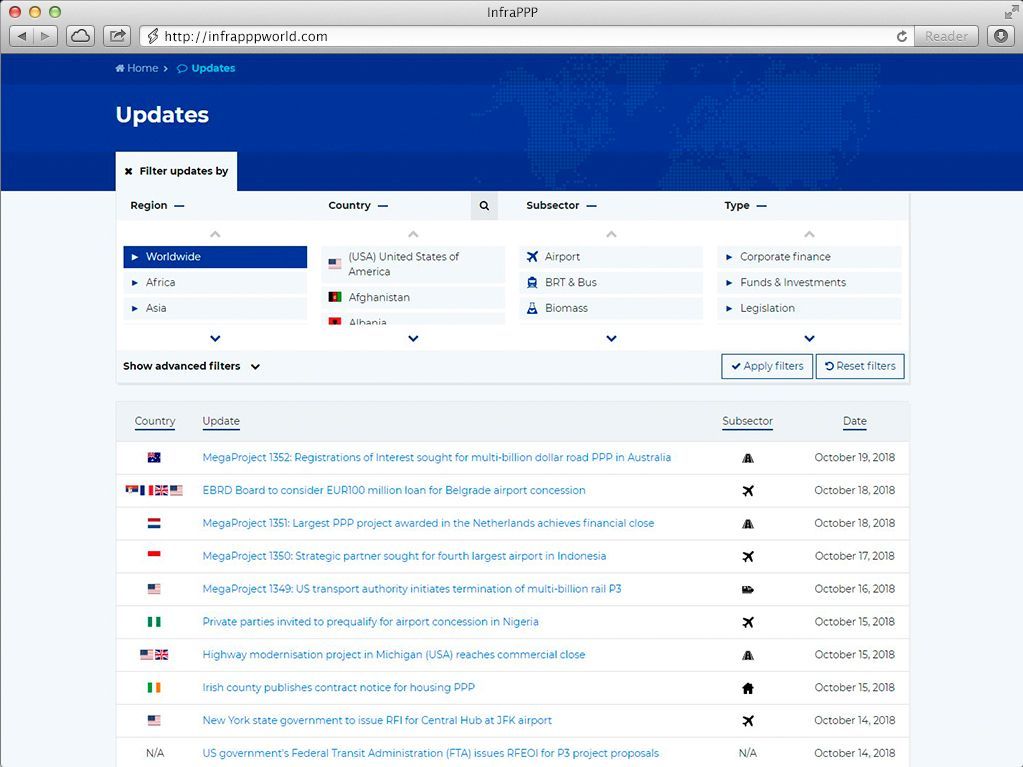Image resolution: width=1023 pixels, height=767 pixels.
Task: Click the browser iCloud tabs icon
Action: click(x=80, y=36)
